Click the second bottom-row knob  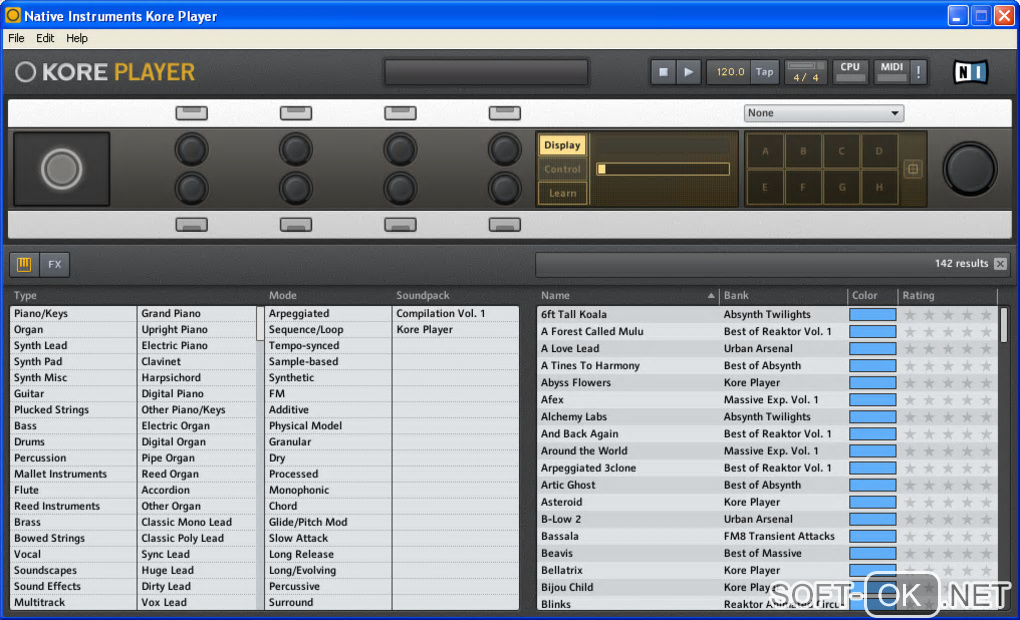point(296,189)
